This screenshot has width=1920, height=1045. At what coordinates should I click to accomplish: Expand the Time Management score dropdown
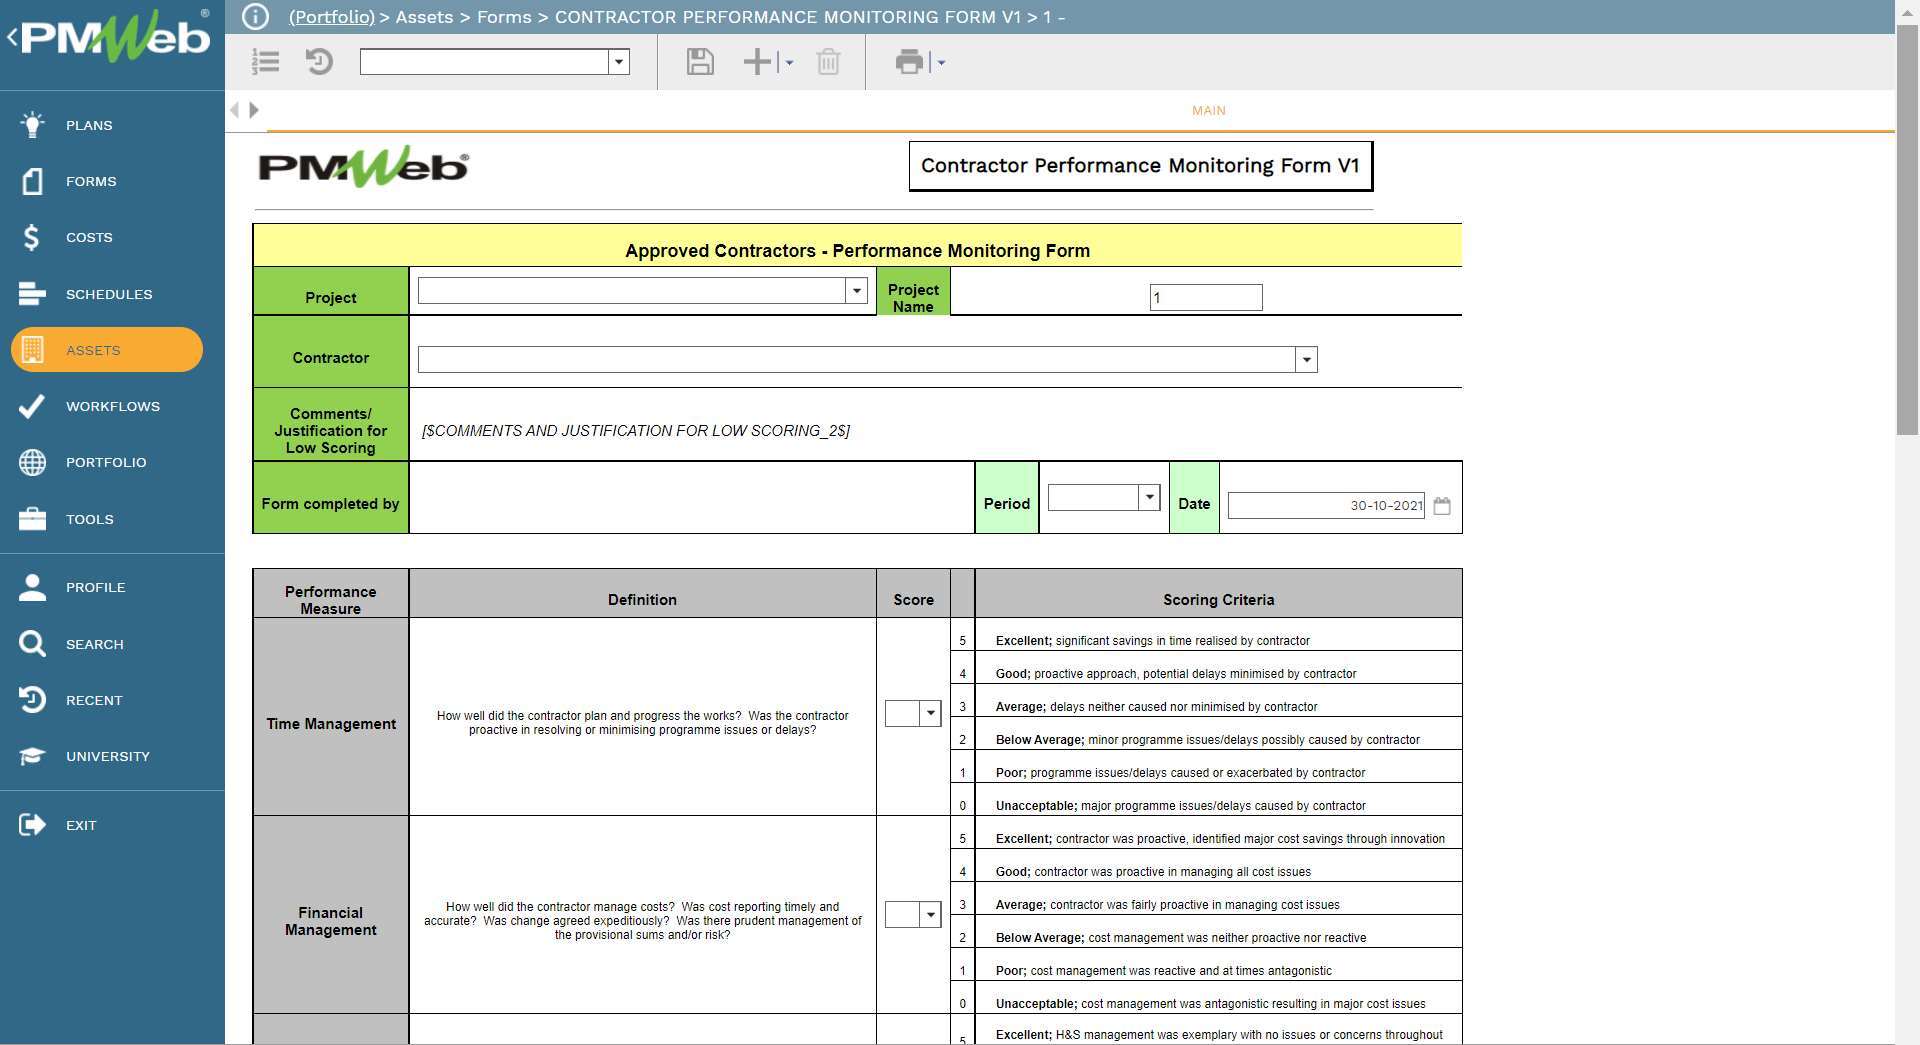coord(929,714)
